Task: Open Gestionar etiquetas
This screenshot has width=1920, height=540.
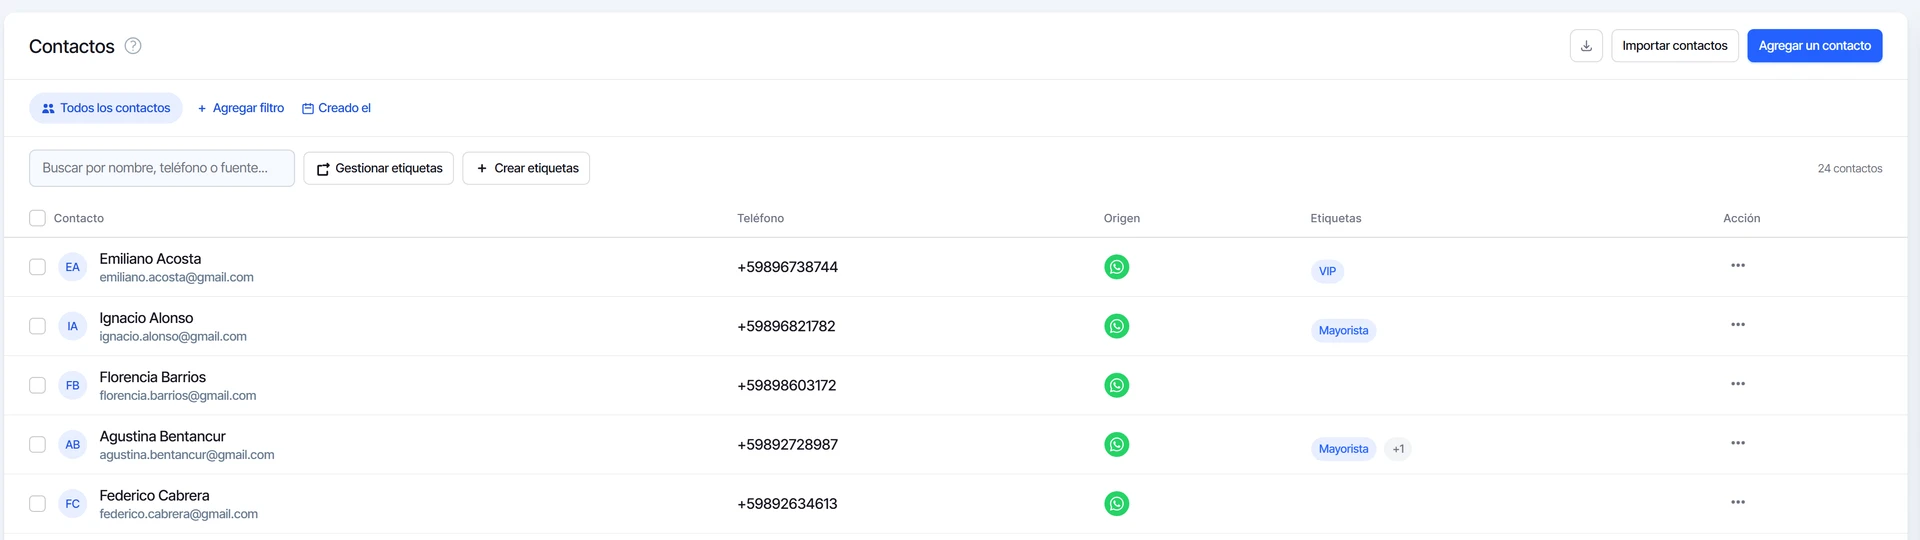Action: [x=379, y=168]
